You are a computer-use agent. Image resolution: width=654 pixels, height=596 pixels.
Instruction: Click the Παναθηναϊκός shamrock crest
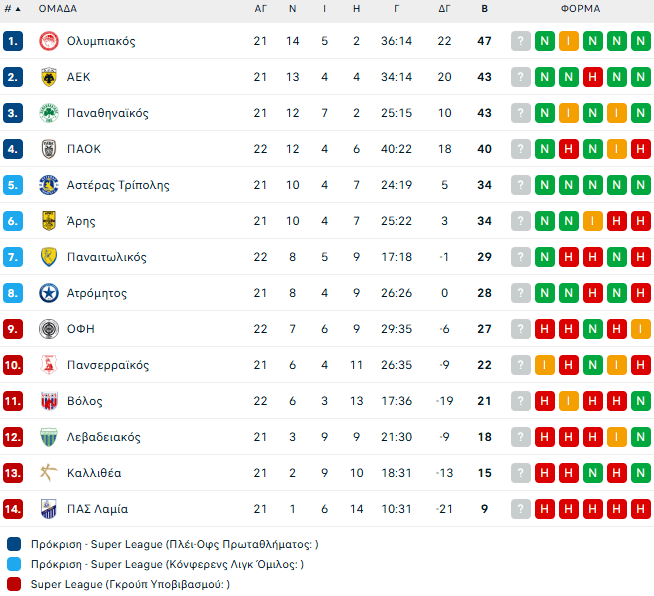pos(48,113)
